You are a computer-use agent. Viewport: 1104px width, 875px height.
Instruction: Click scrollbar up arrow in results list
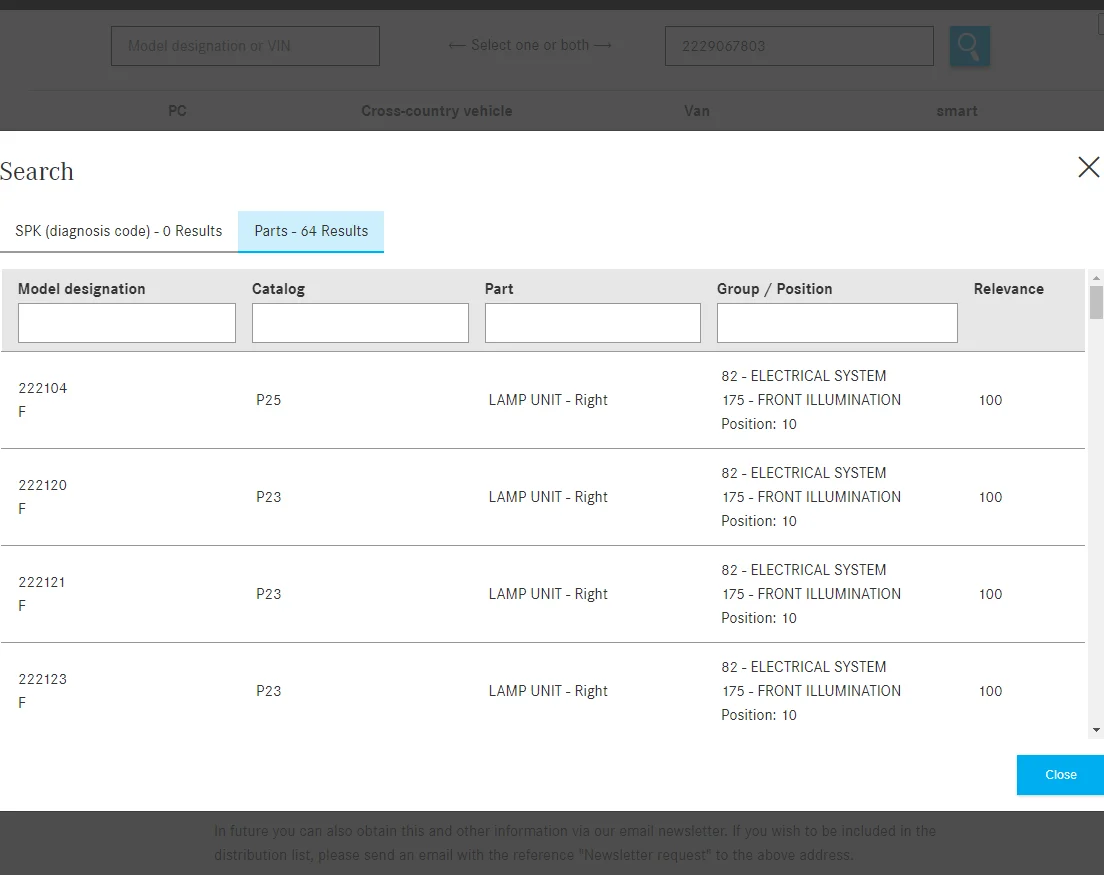point(1096,278)
